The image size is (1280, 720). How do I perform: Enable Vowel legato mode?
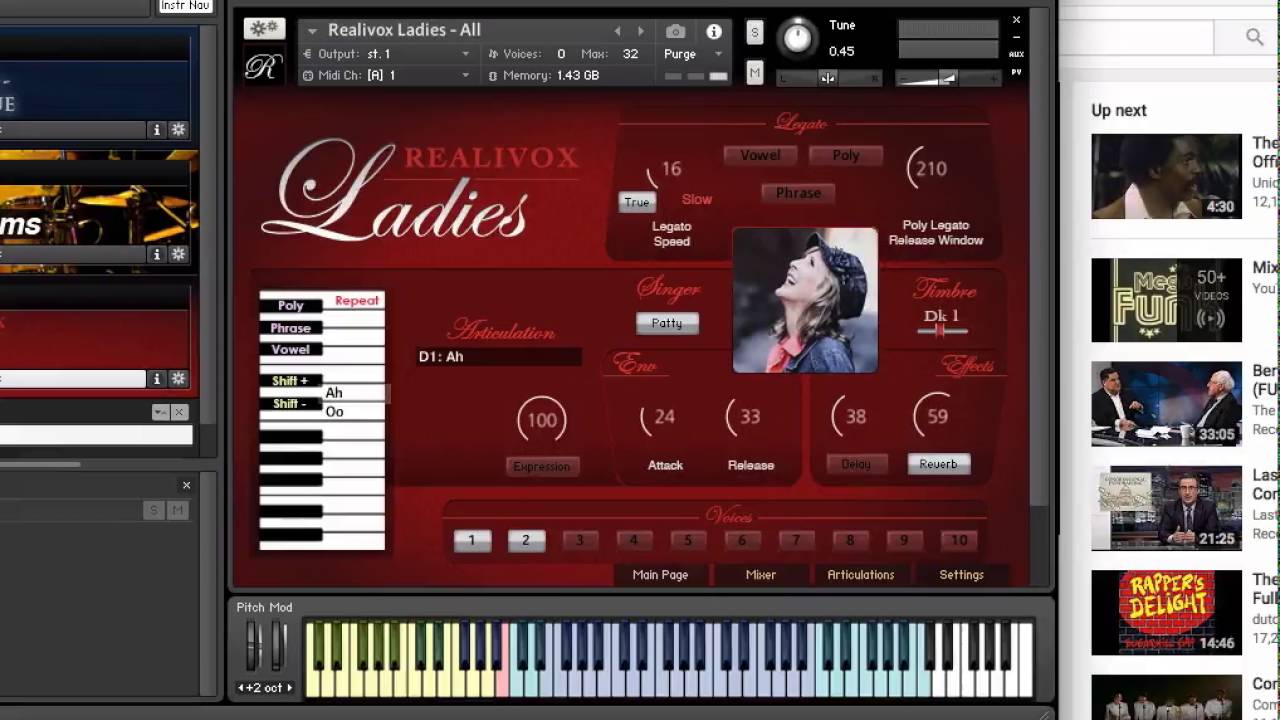click(760, 155)
